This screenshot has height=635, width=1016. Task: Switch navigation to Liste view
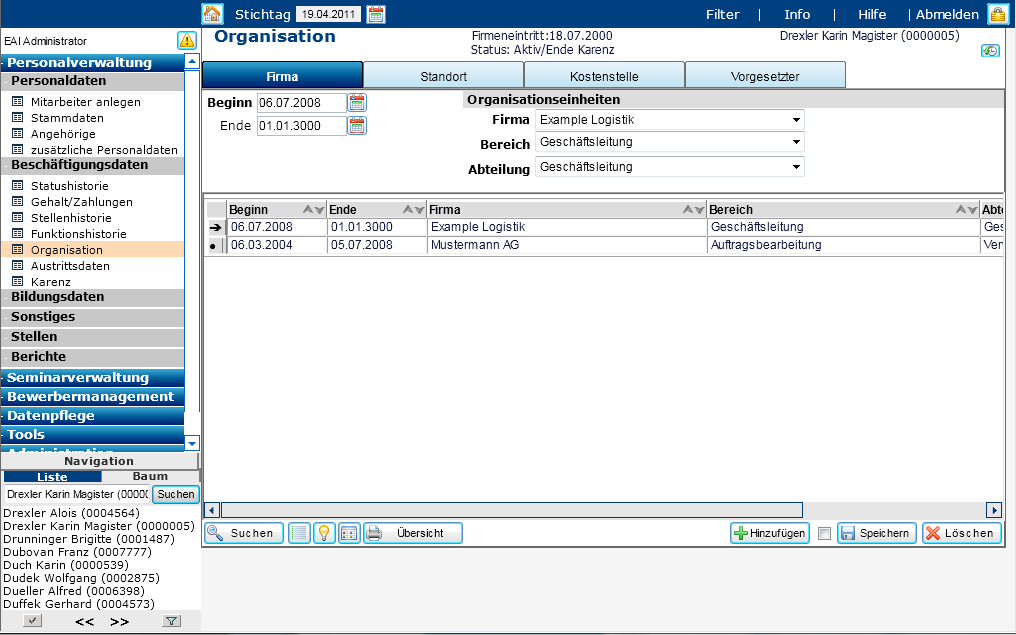pyautogui.click(x=52, y=477)
